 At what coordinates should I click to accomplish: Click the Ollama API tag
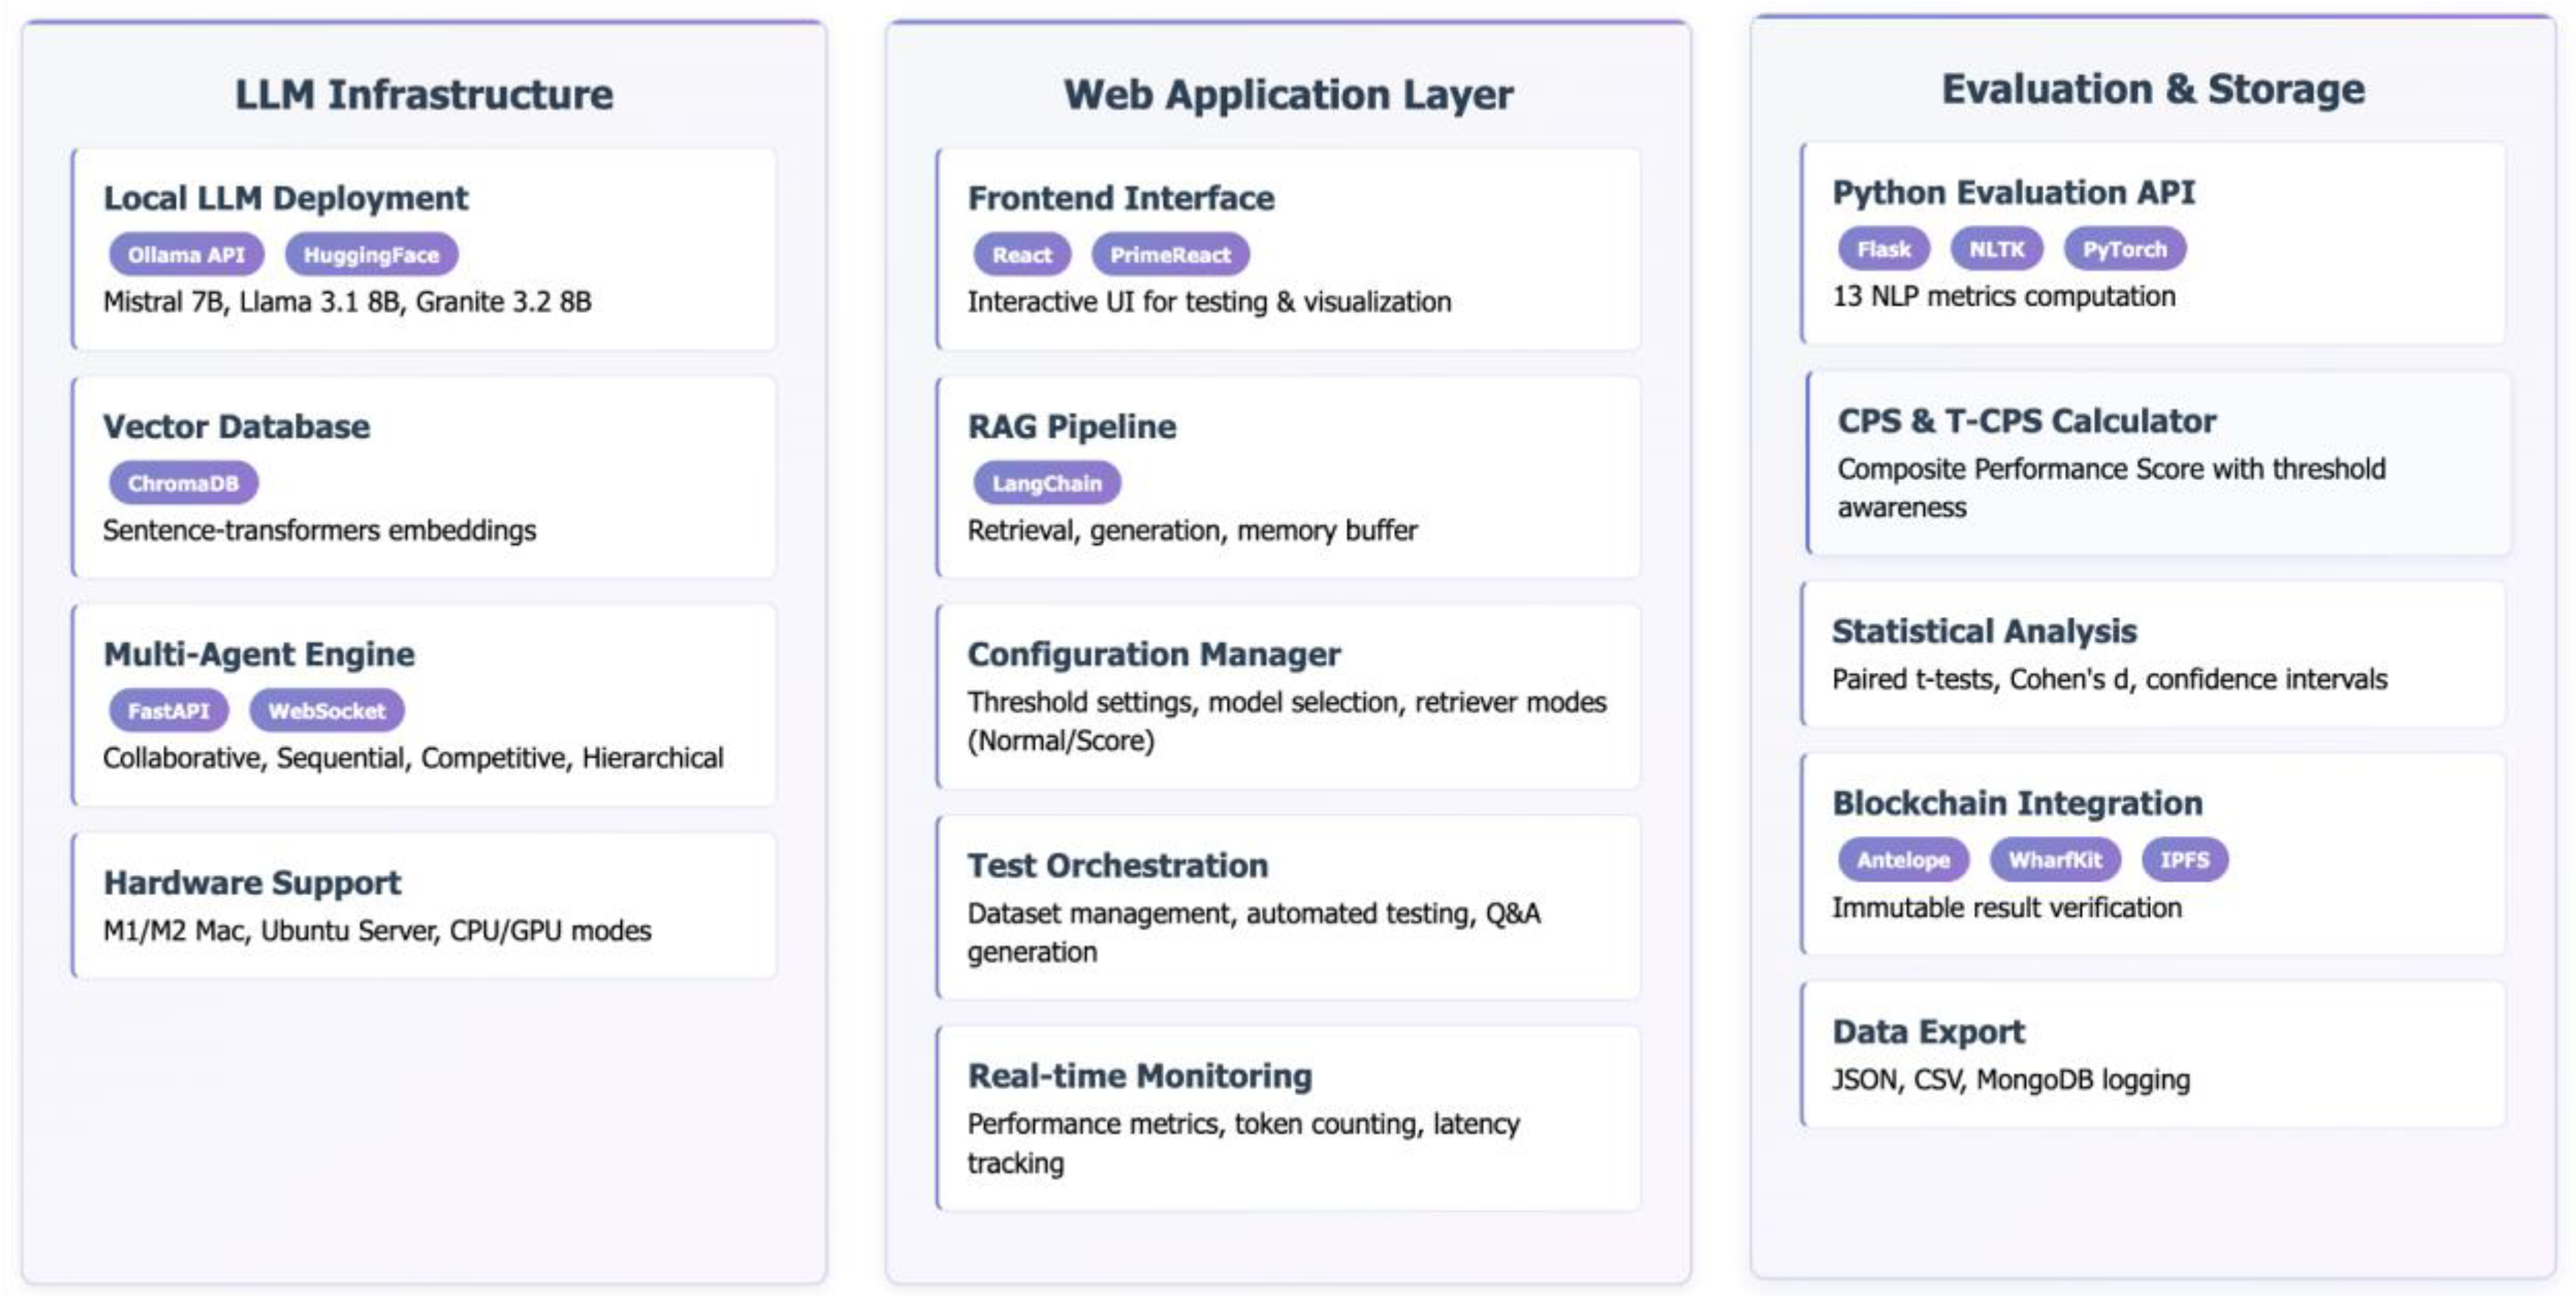(x=186, y=255)
